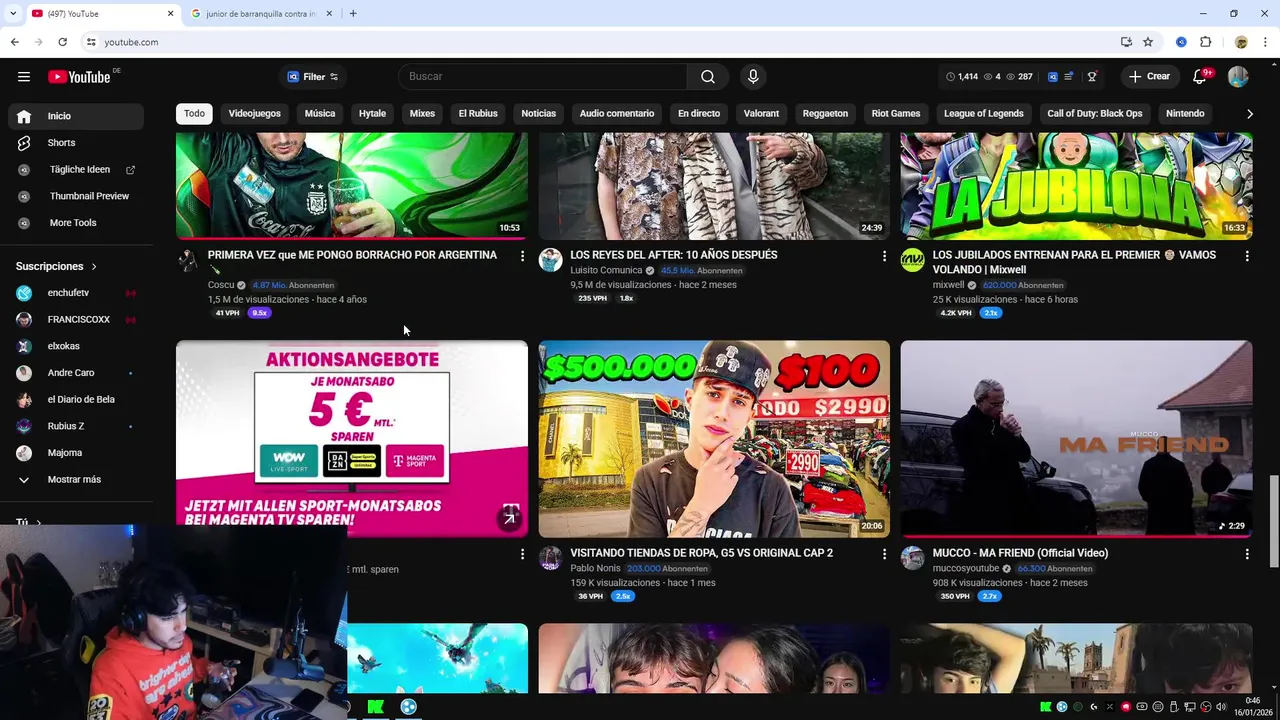Open Coscu channel avatar
Viewport: 1280px width, 720px height.
click(x=188, y=261)
